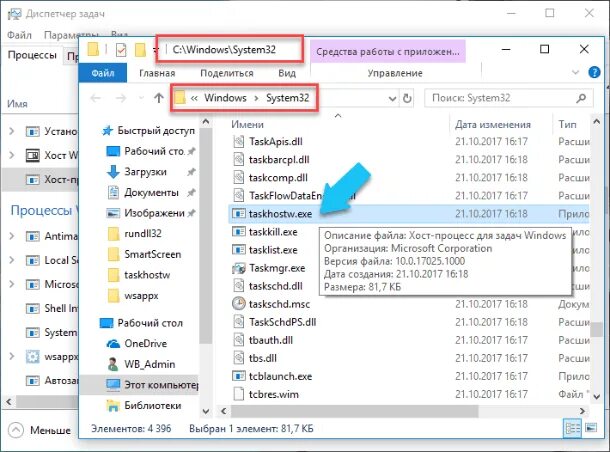Select the TaskApis.dll file
This screenshot has width=610, height=452.
click(275, 142)
